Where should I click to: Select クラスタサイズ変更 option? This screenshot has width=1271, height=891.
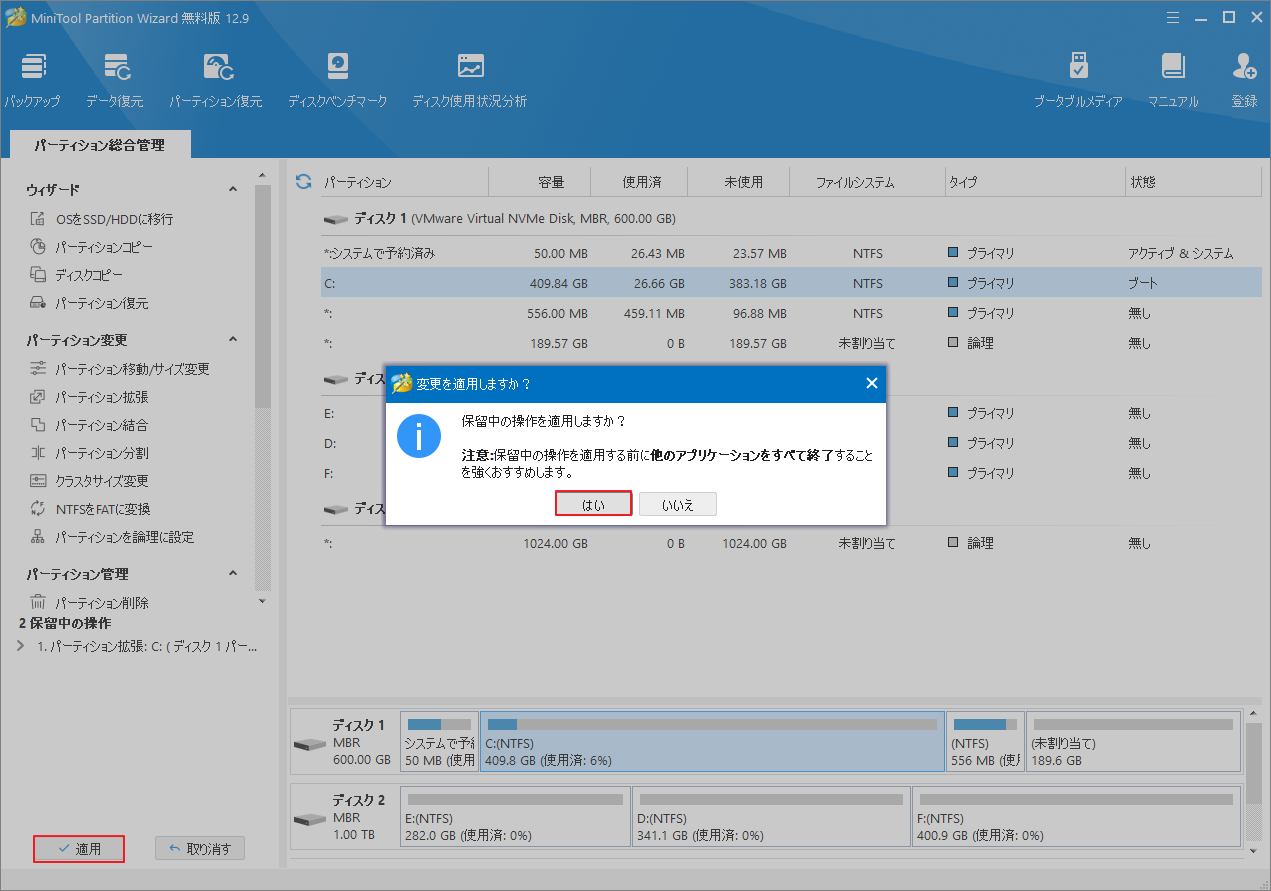click(x=89, y=481)
